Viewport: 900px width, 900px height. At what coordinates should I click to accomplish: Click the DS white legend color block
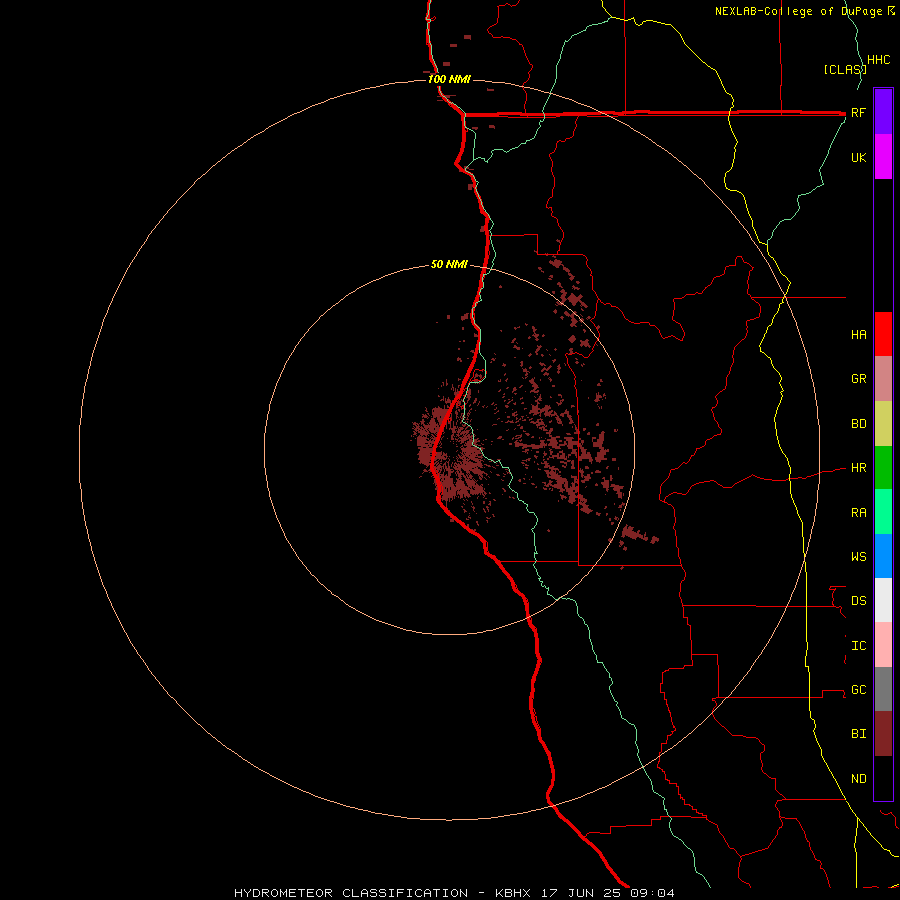coord(883,600)
